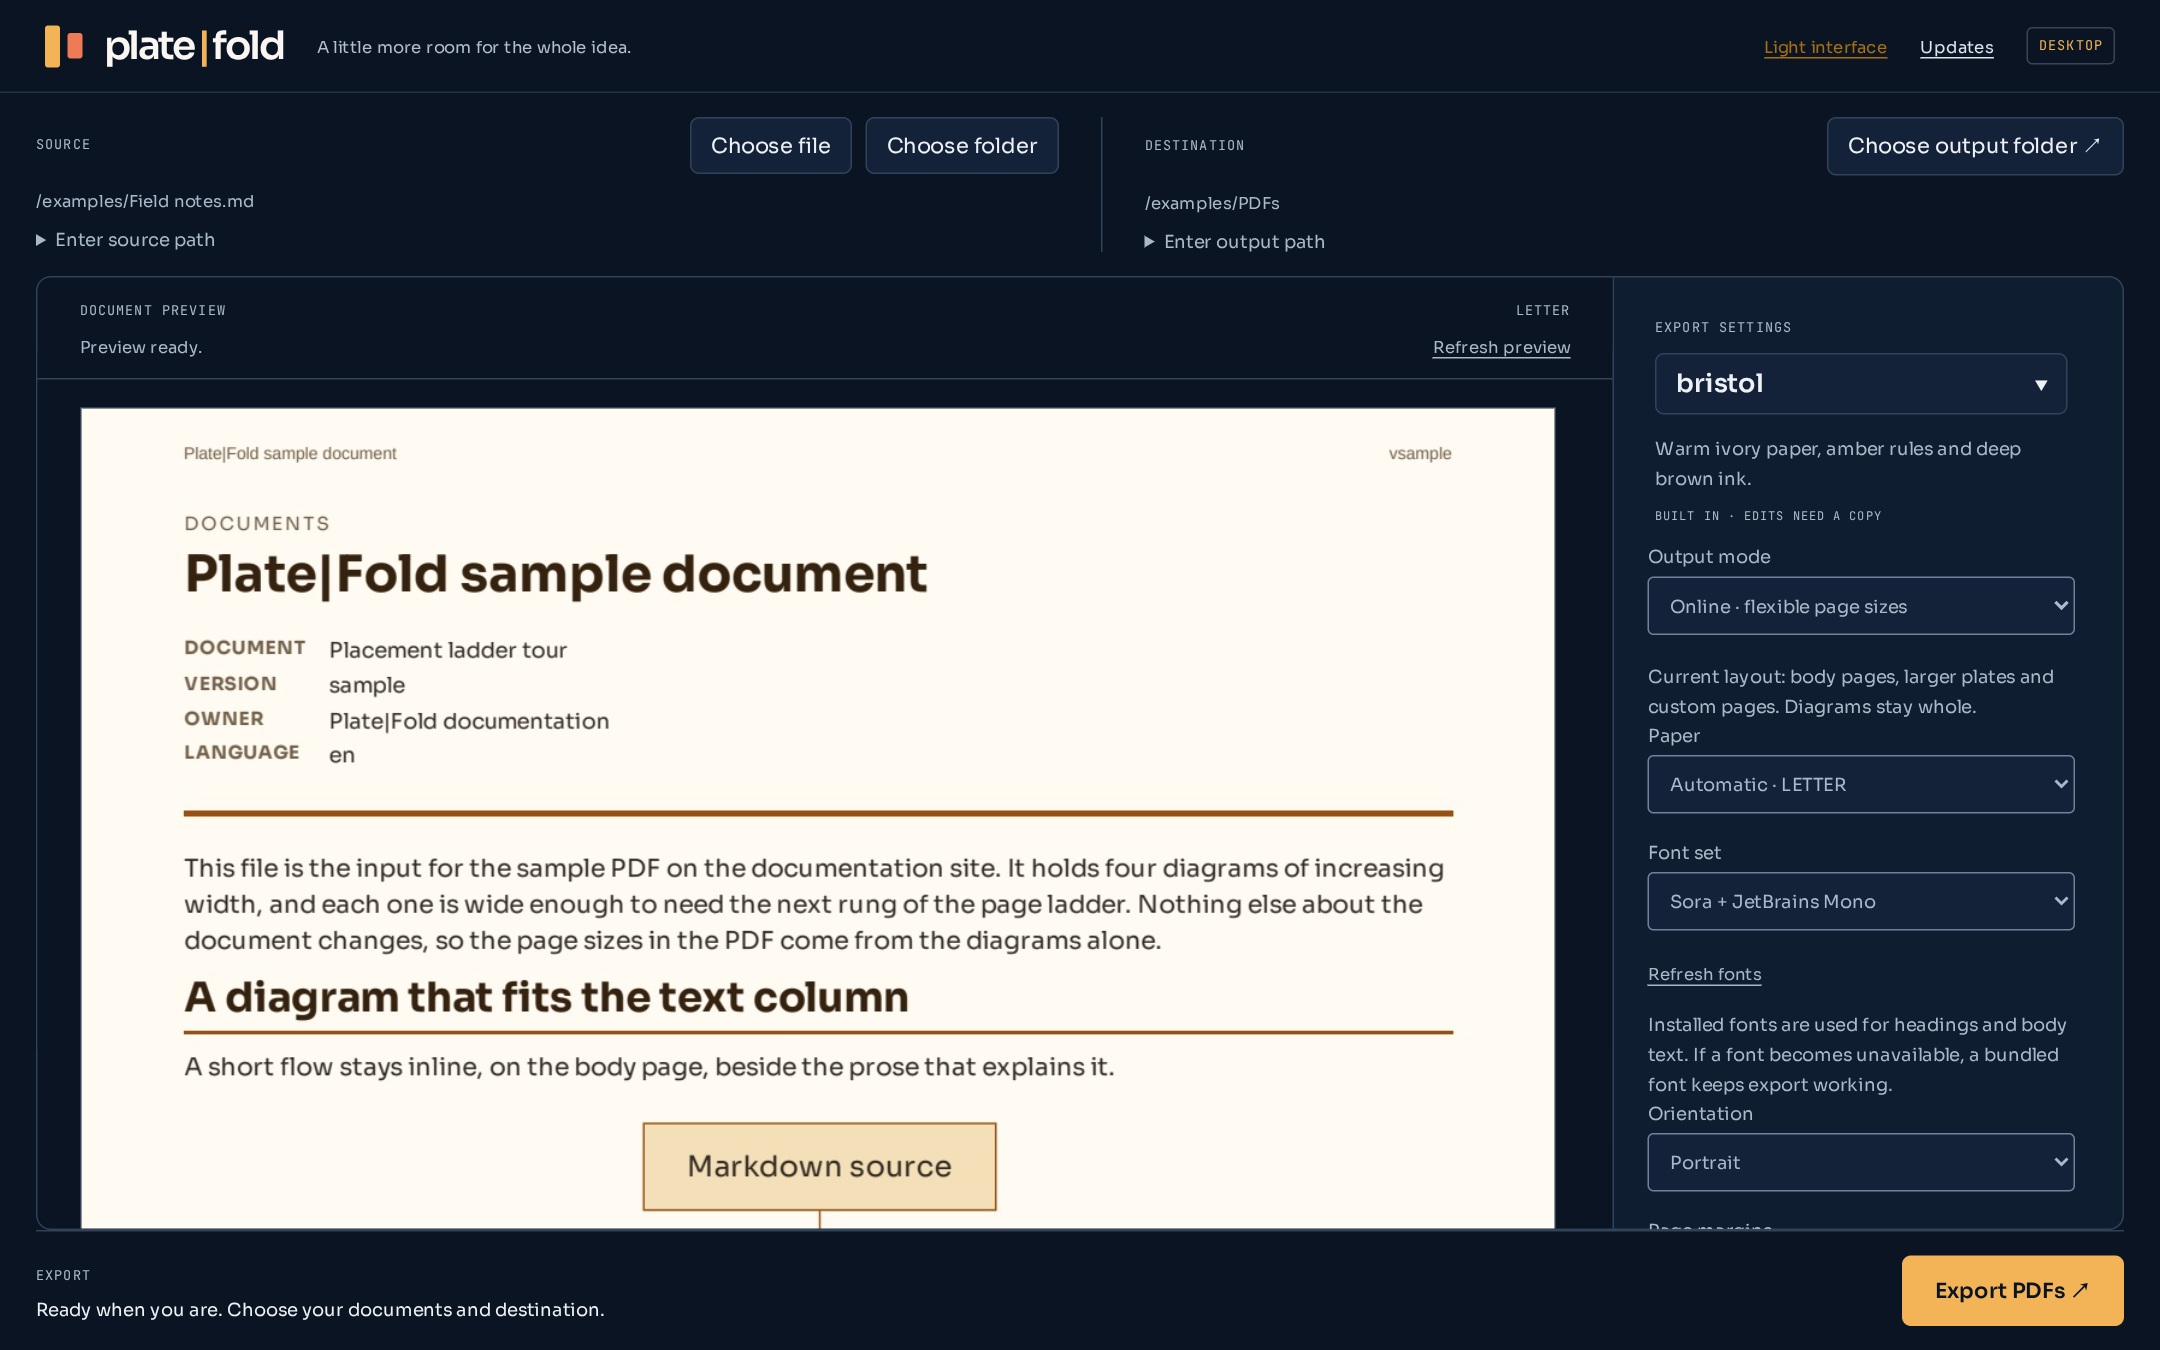Expand Enter source path
This screenshot has height=1350, width=2160.
tap(126, 240)
